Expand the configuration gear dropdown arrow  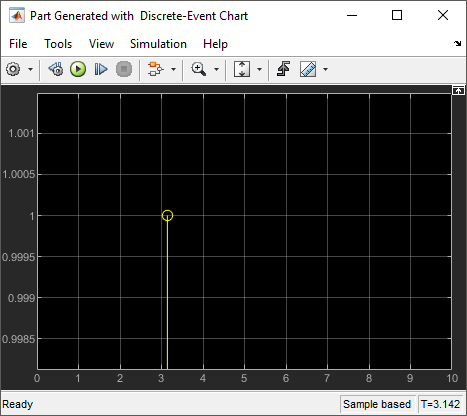click(30, 69)
